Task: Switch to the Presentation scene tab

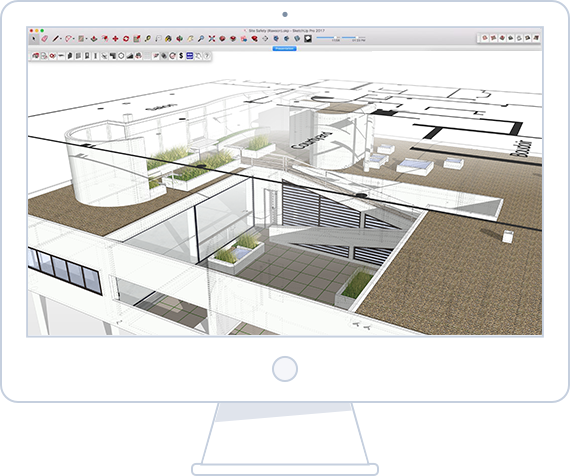Action: 284,48
